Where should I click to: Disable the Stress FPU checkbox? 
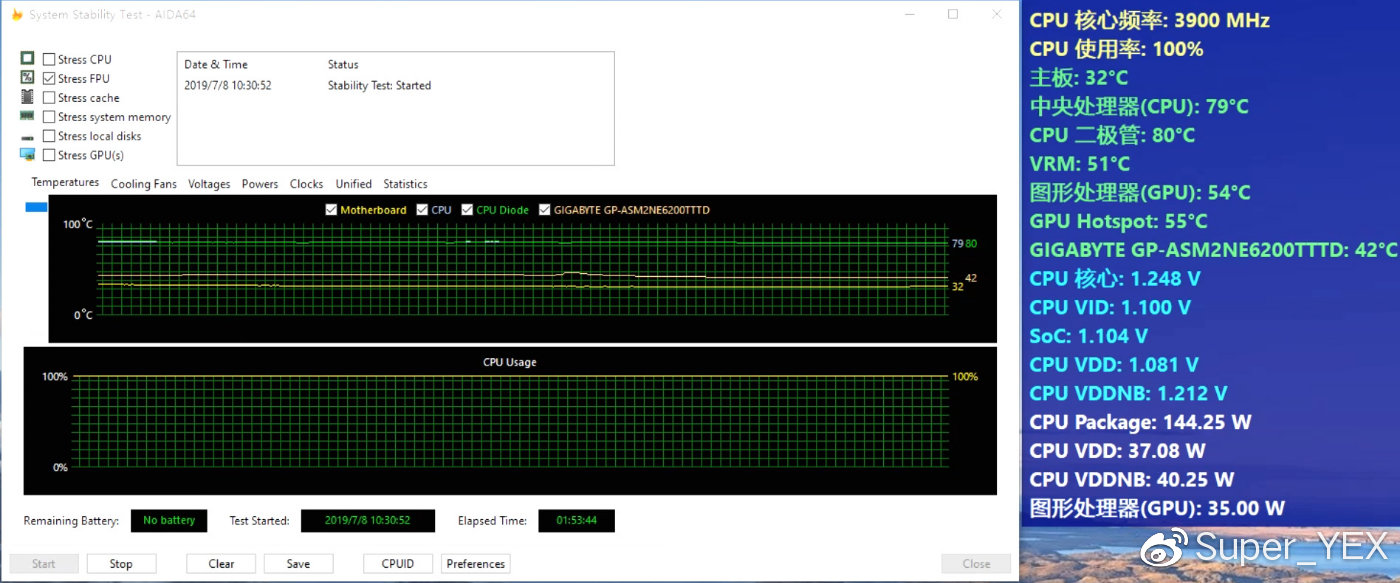47,78
